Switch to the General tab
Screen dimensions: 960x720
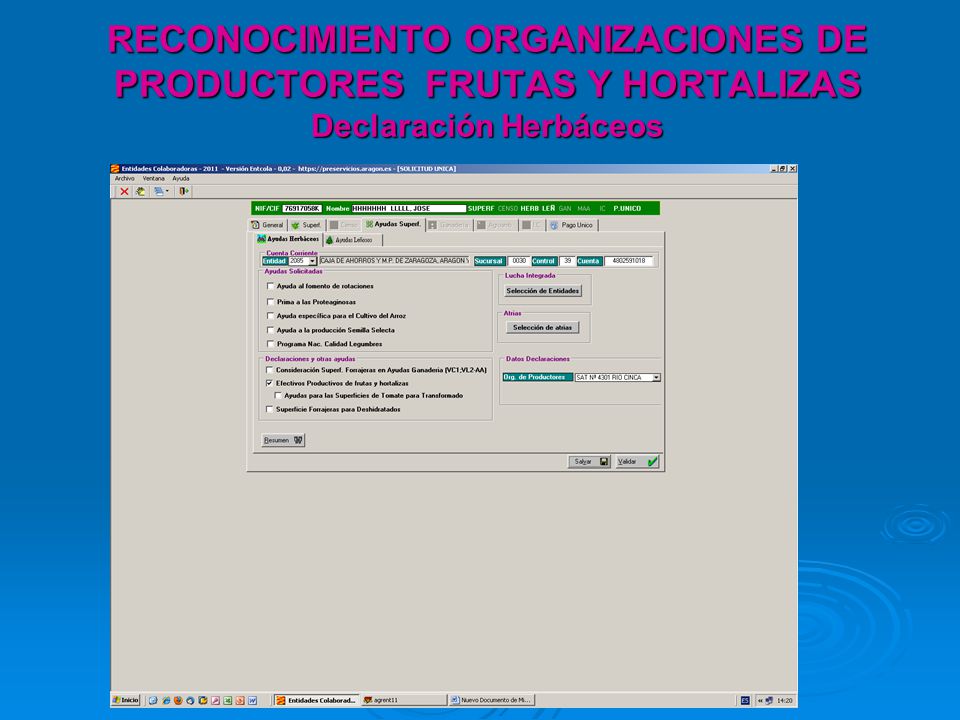coord(268,225)
